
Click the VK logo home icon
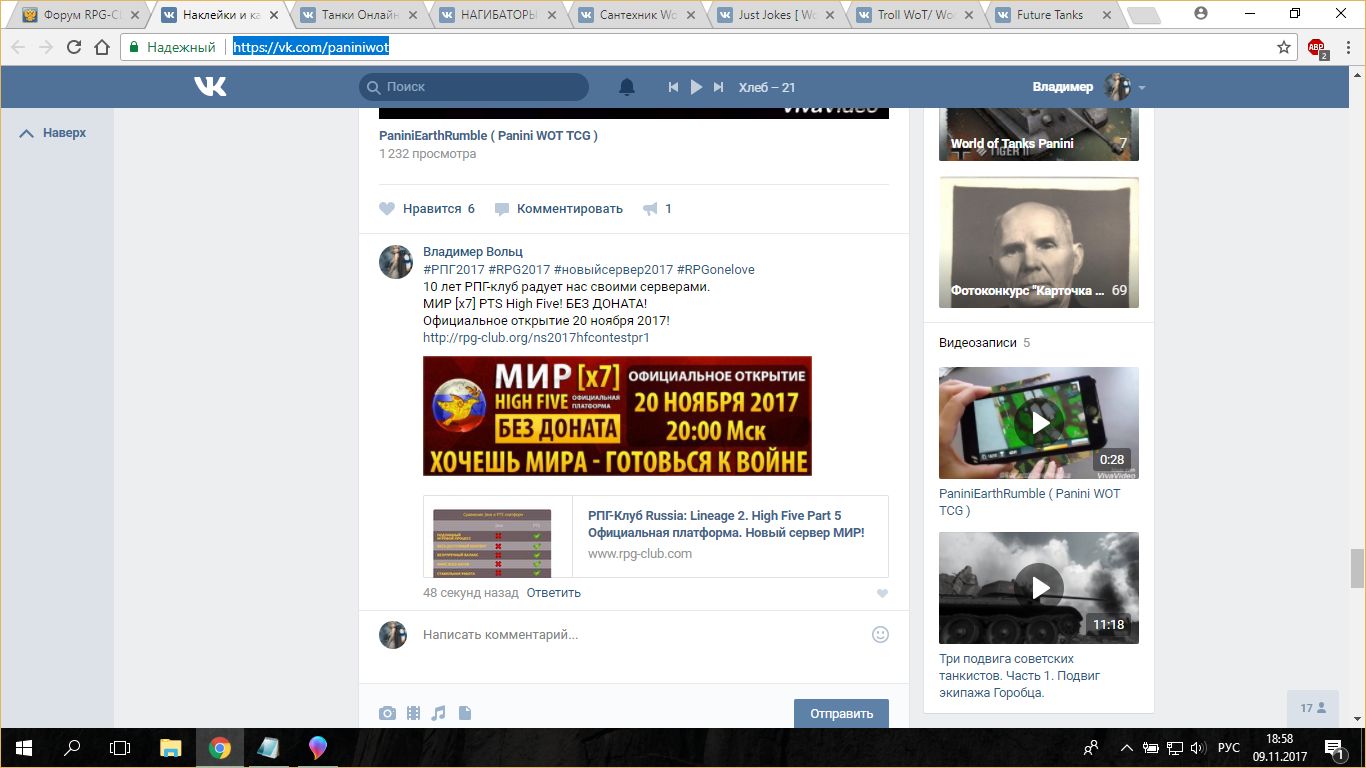pos(210,87)
